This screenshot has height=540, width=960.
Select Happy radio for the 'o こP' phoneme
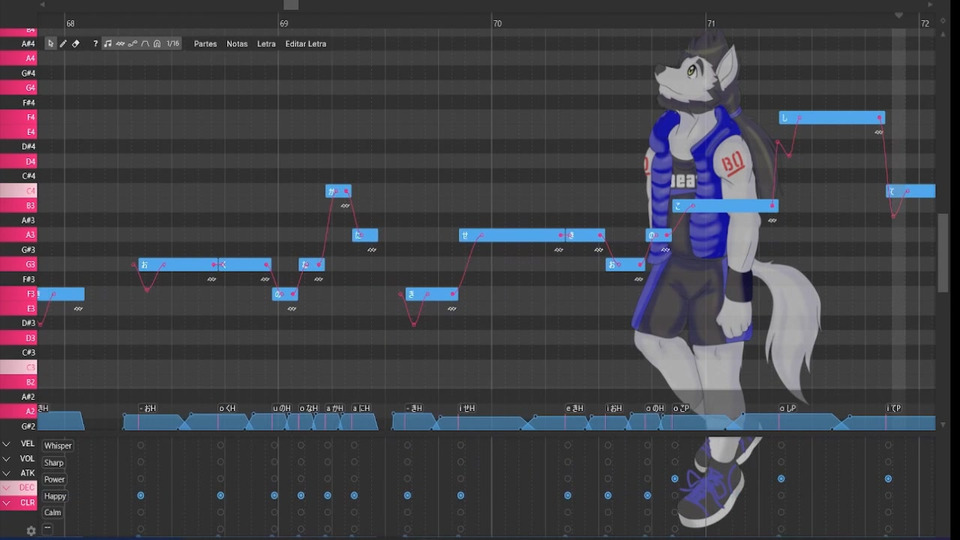(675, 495)
